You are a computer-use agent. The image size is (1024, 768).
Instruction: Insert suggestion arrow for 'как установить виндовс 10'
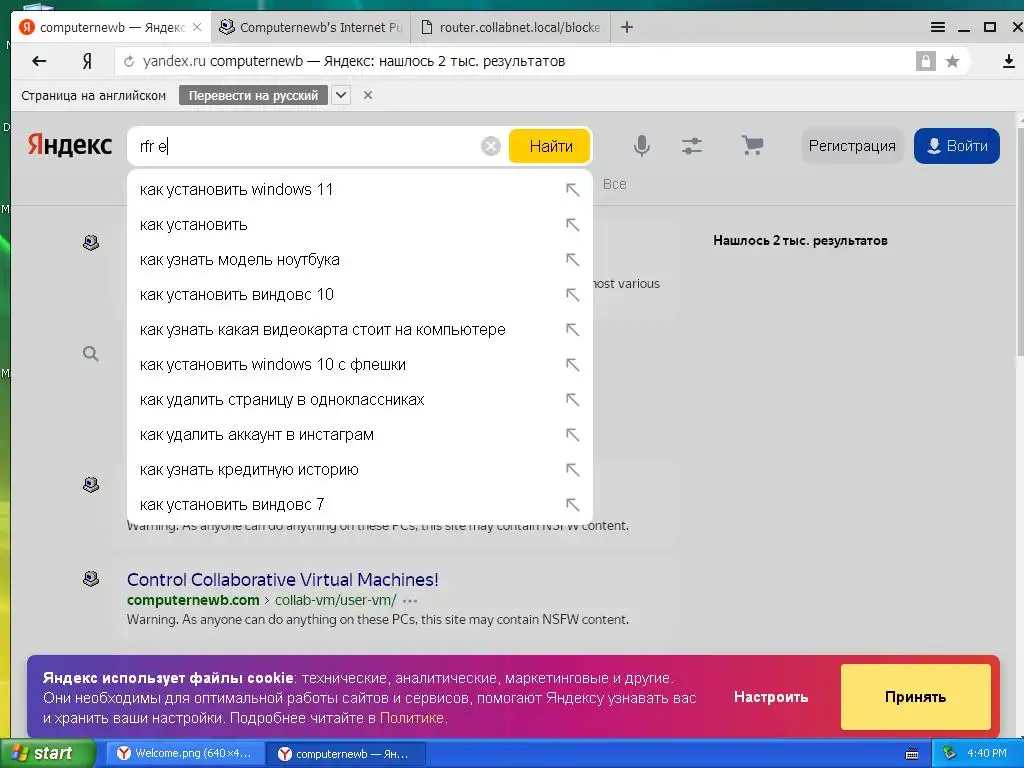pyautogui.click(x=572, y=295)
